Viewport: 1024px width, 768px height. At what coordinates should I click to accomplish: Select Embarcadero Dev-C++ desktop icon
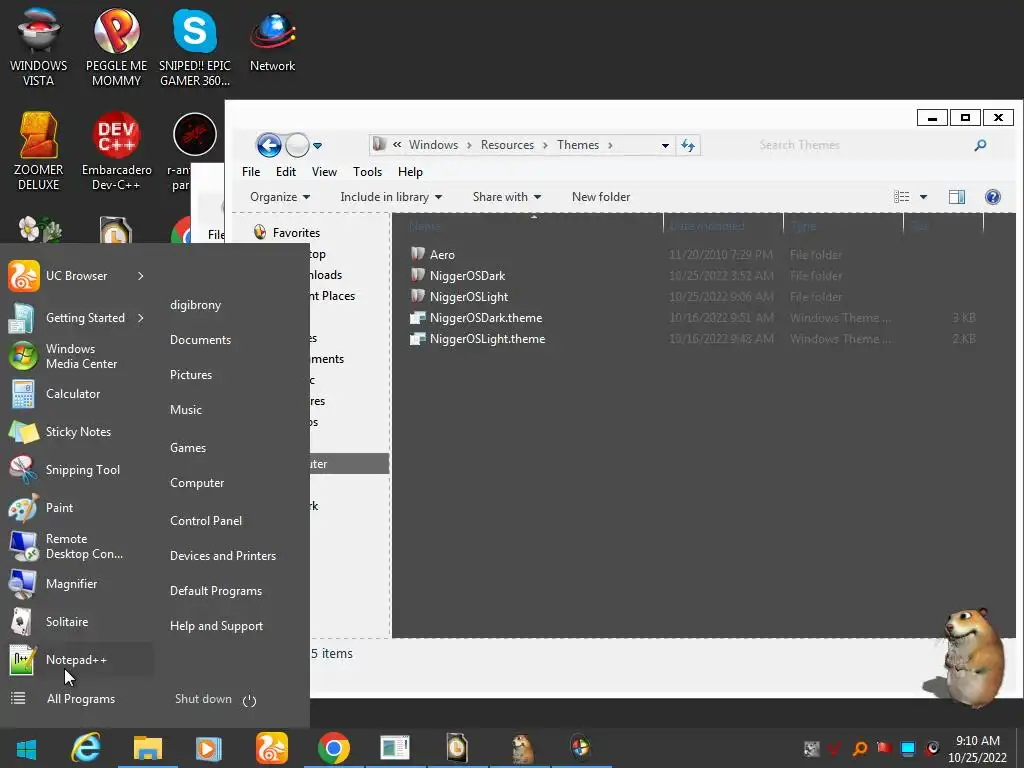tap(116, 152)
